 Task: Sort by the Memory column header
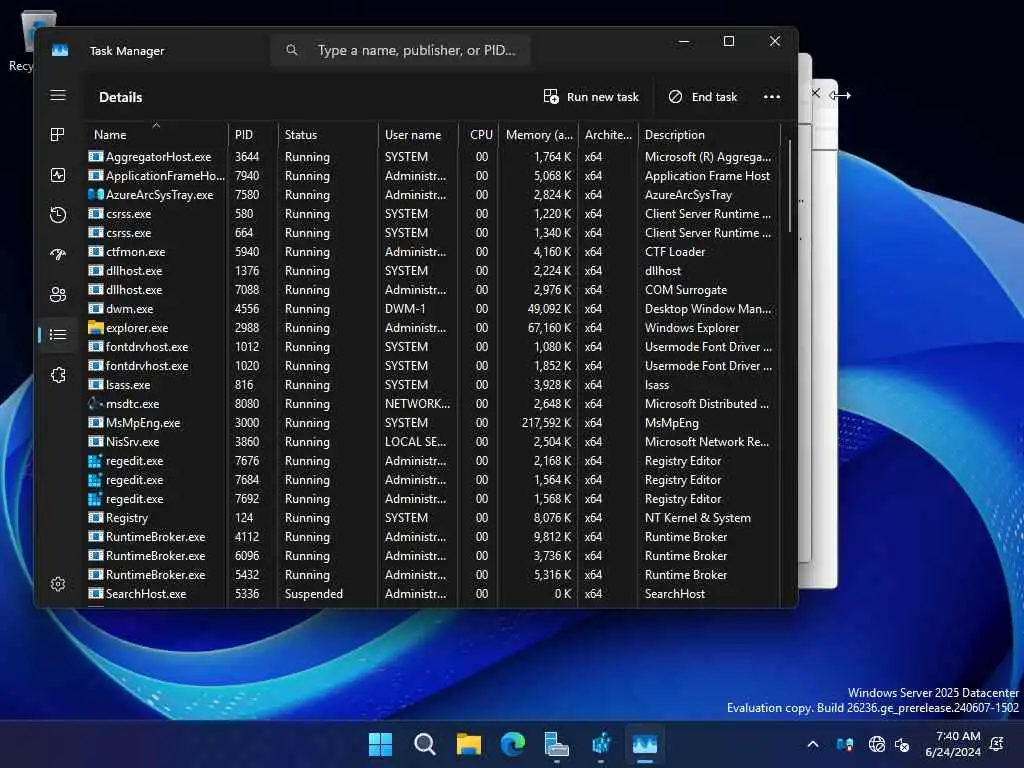[x=538, y=135]
